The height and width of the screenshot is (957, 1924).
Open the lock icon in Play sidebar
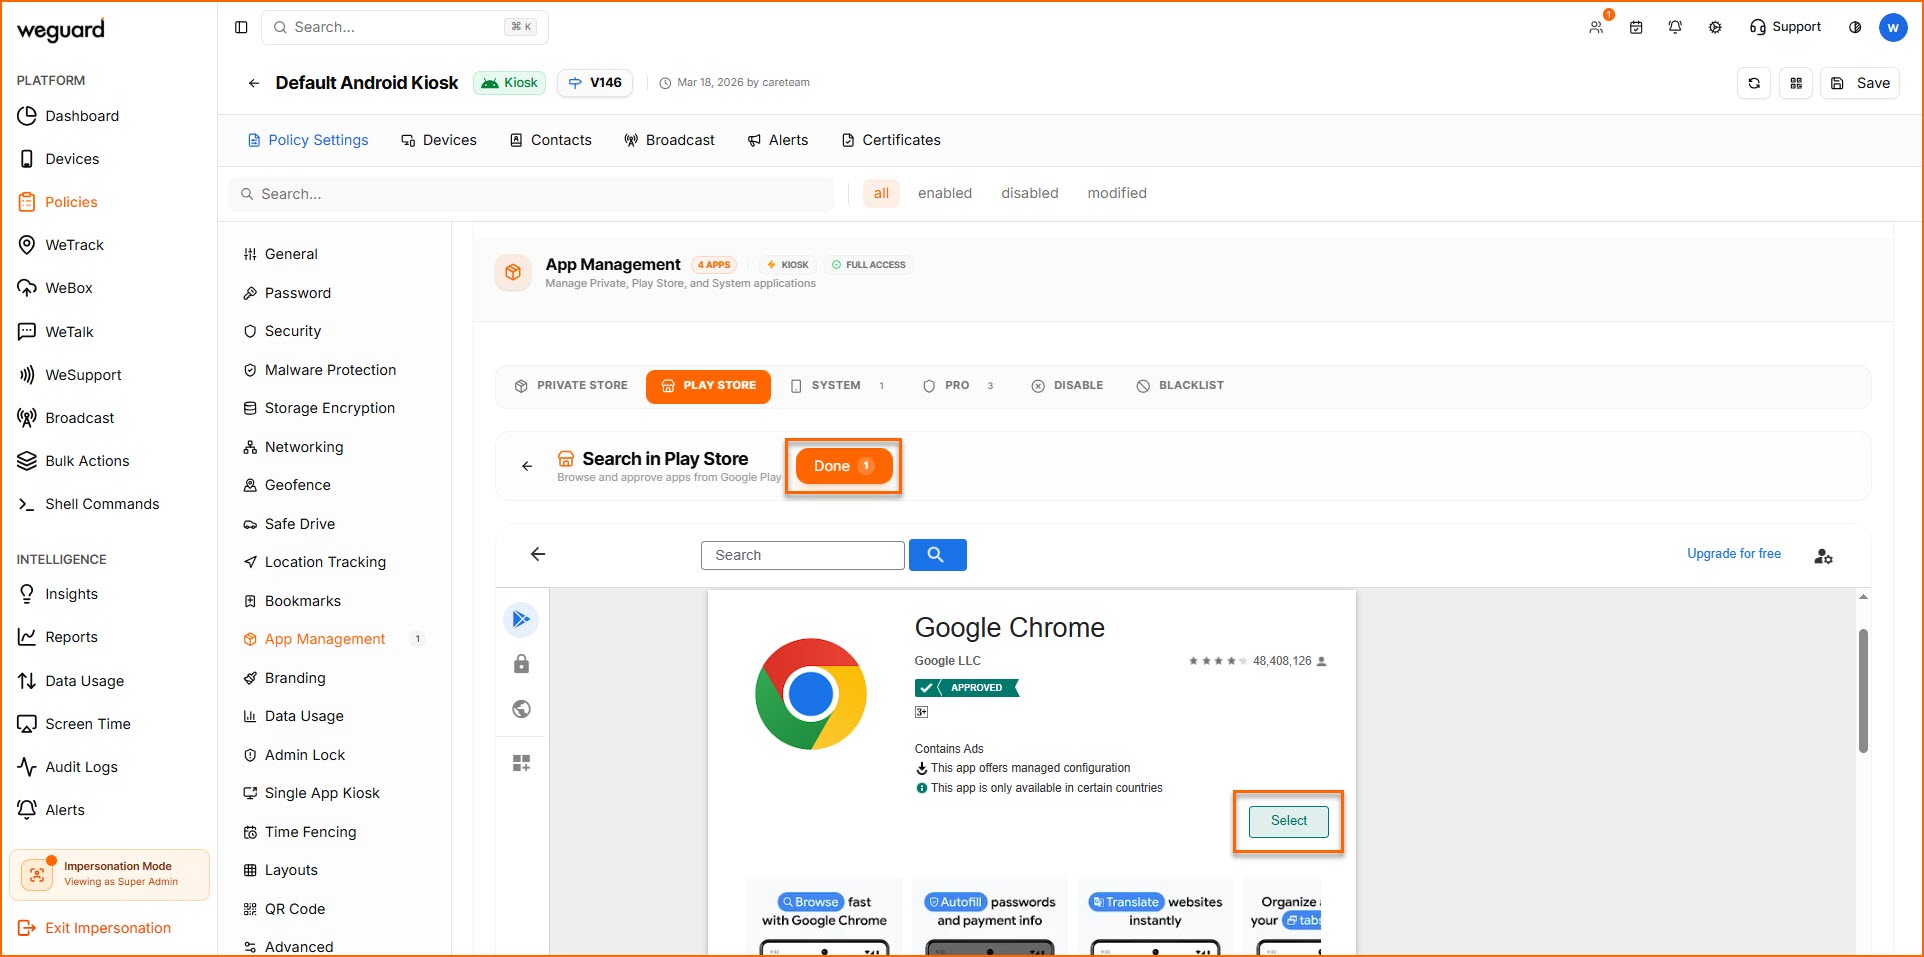521,664
